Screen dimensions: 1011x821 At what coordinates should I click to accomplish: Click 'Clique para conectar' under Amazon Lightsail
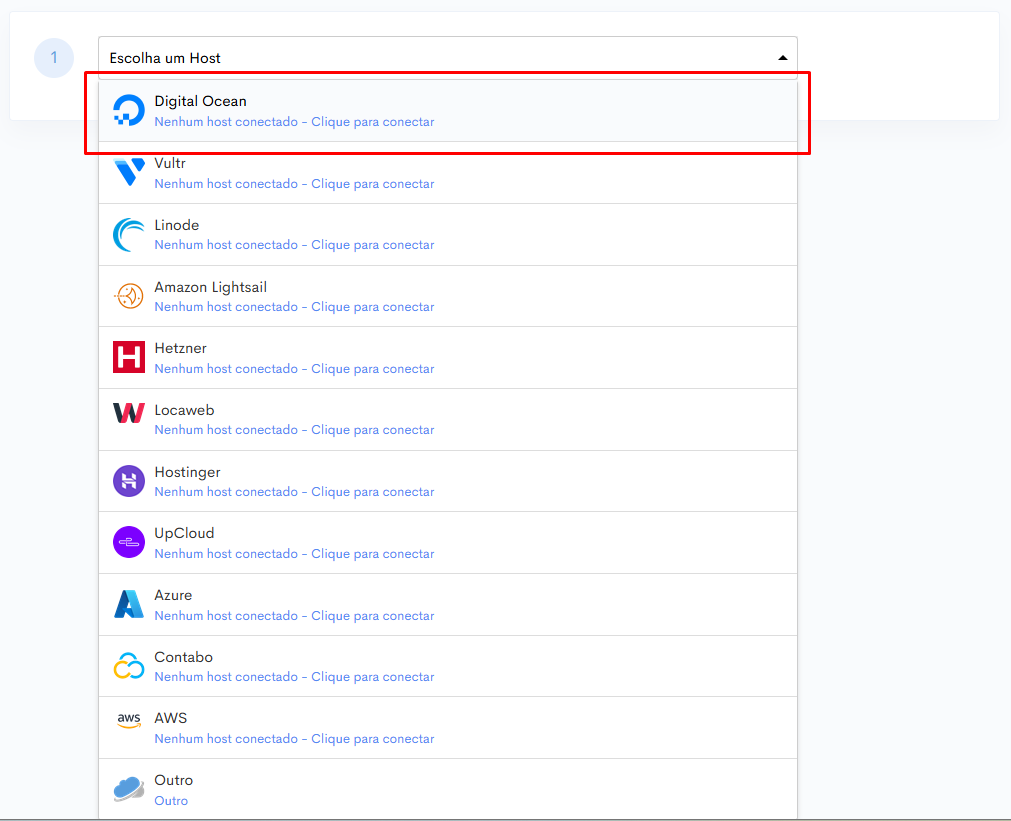tap(373, 307)
